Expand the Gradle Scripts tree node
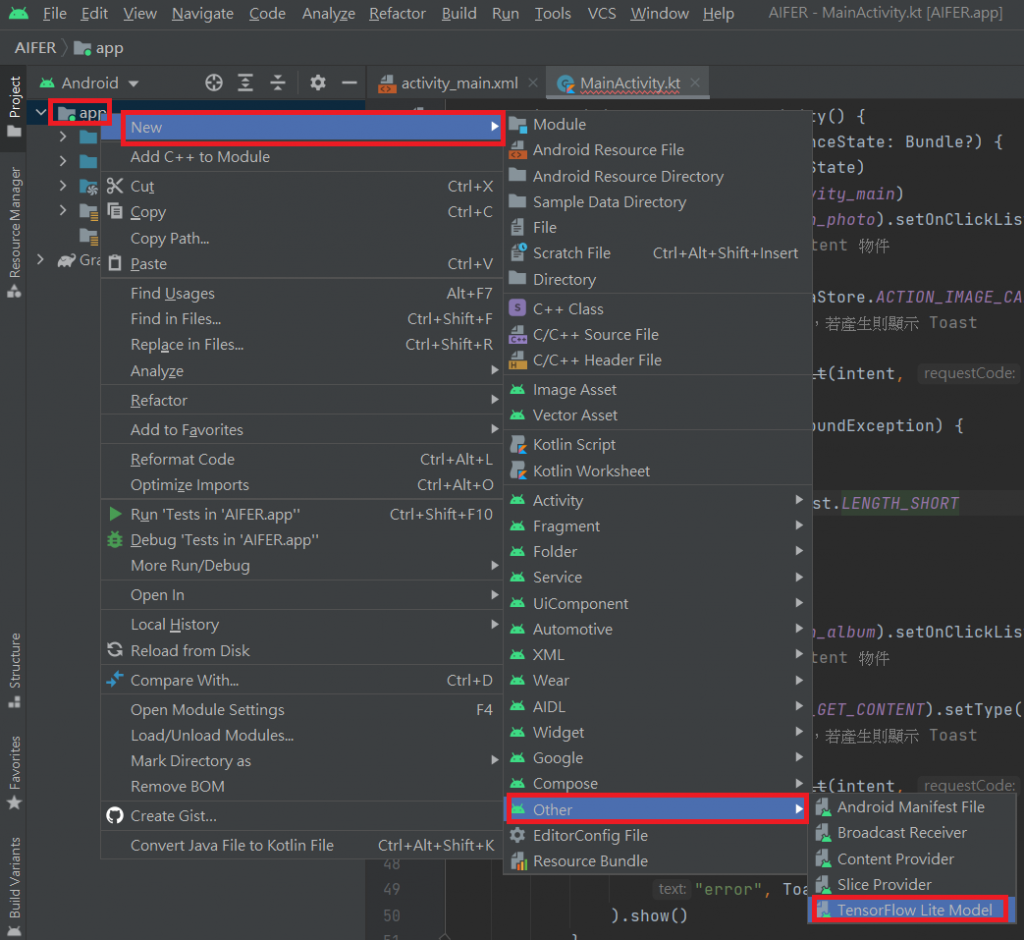 tap(41, 260)
